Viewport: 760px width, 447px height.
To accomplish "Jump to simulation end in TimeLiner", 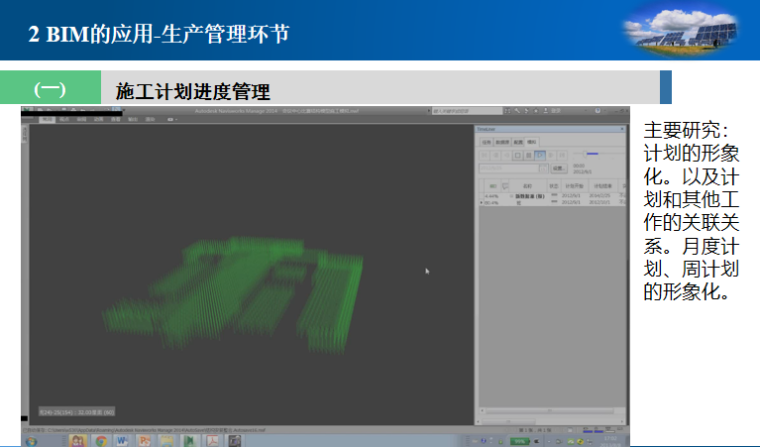I will point(562,155).
